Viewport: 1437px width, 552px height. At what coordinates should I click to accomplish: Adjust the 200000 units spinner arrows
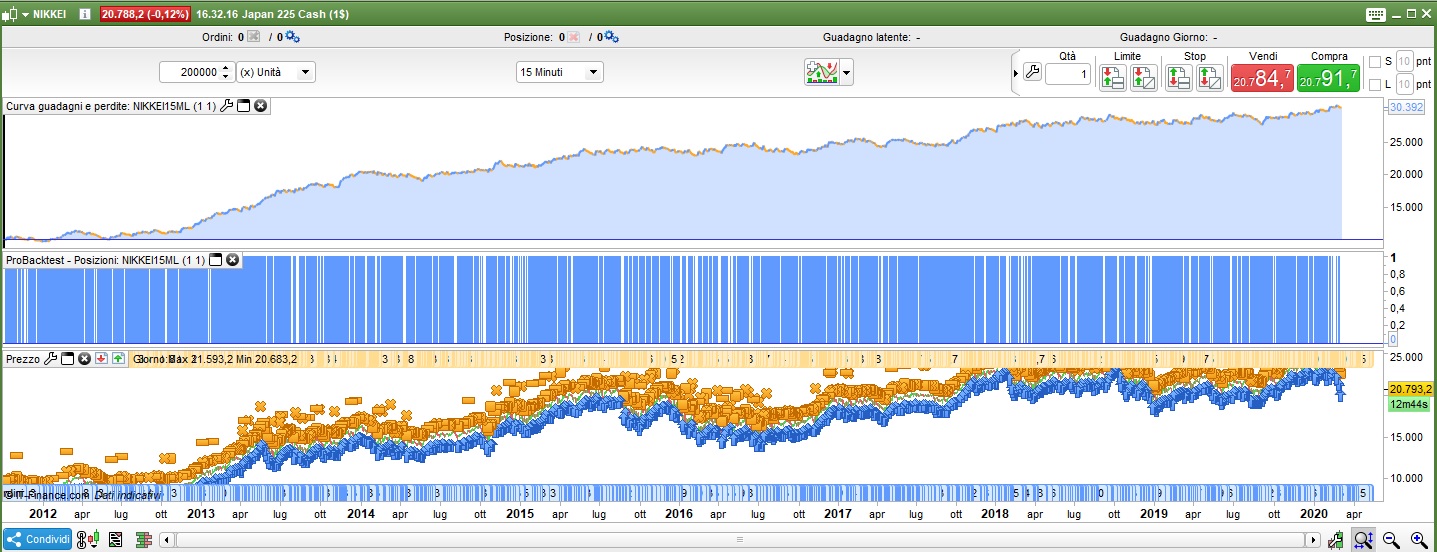(x=226, y=72)
